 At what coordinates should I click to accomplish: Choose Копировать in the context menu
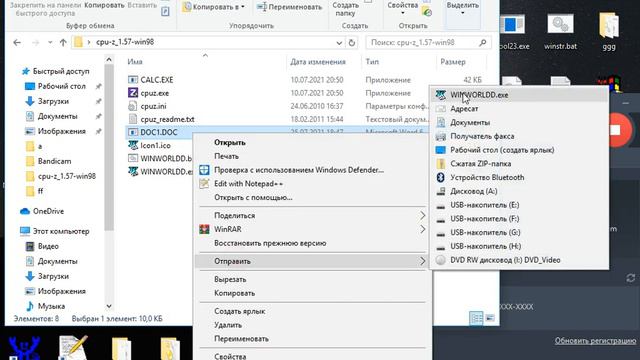pyautogui.click(x=234, y=293)
